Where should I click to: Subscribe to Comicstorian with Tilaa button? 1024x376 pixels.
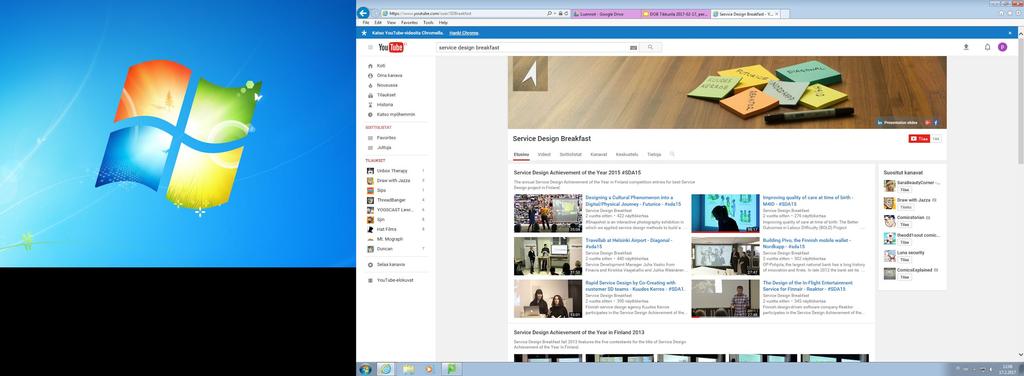pyautogui.click(x=904, y=225)
